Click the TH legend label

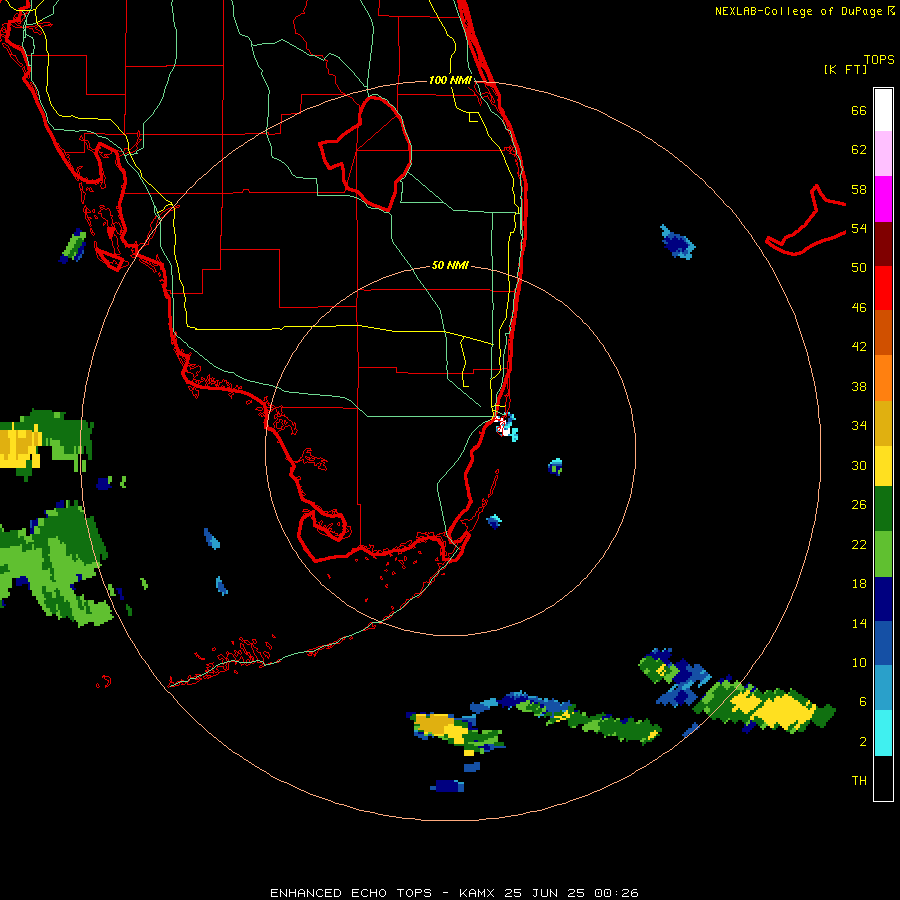[859, 781]
